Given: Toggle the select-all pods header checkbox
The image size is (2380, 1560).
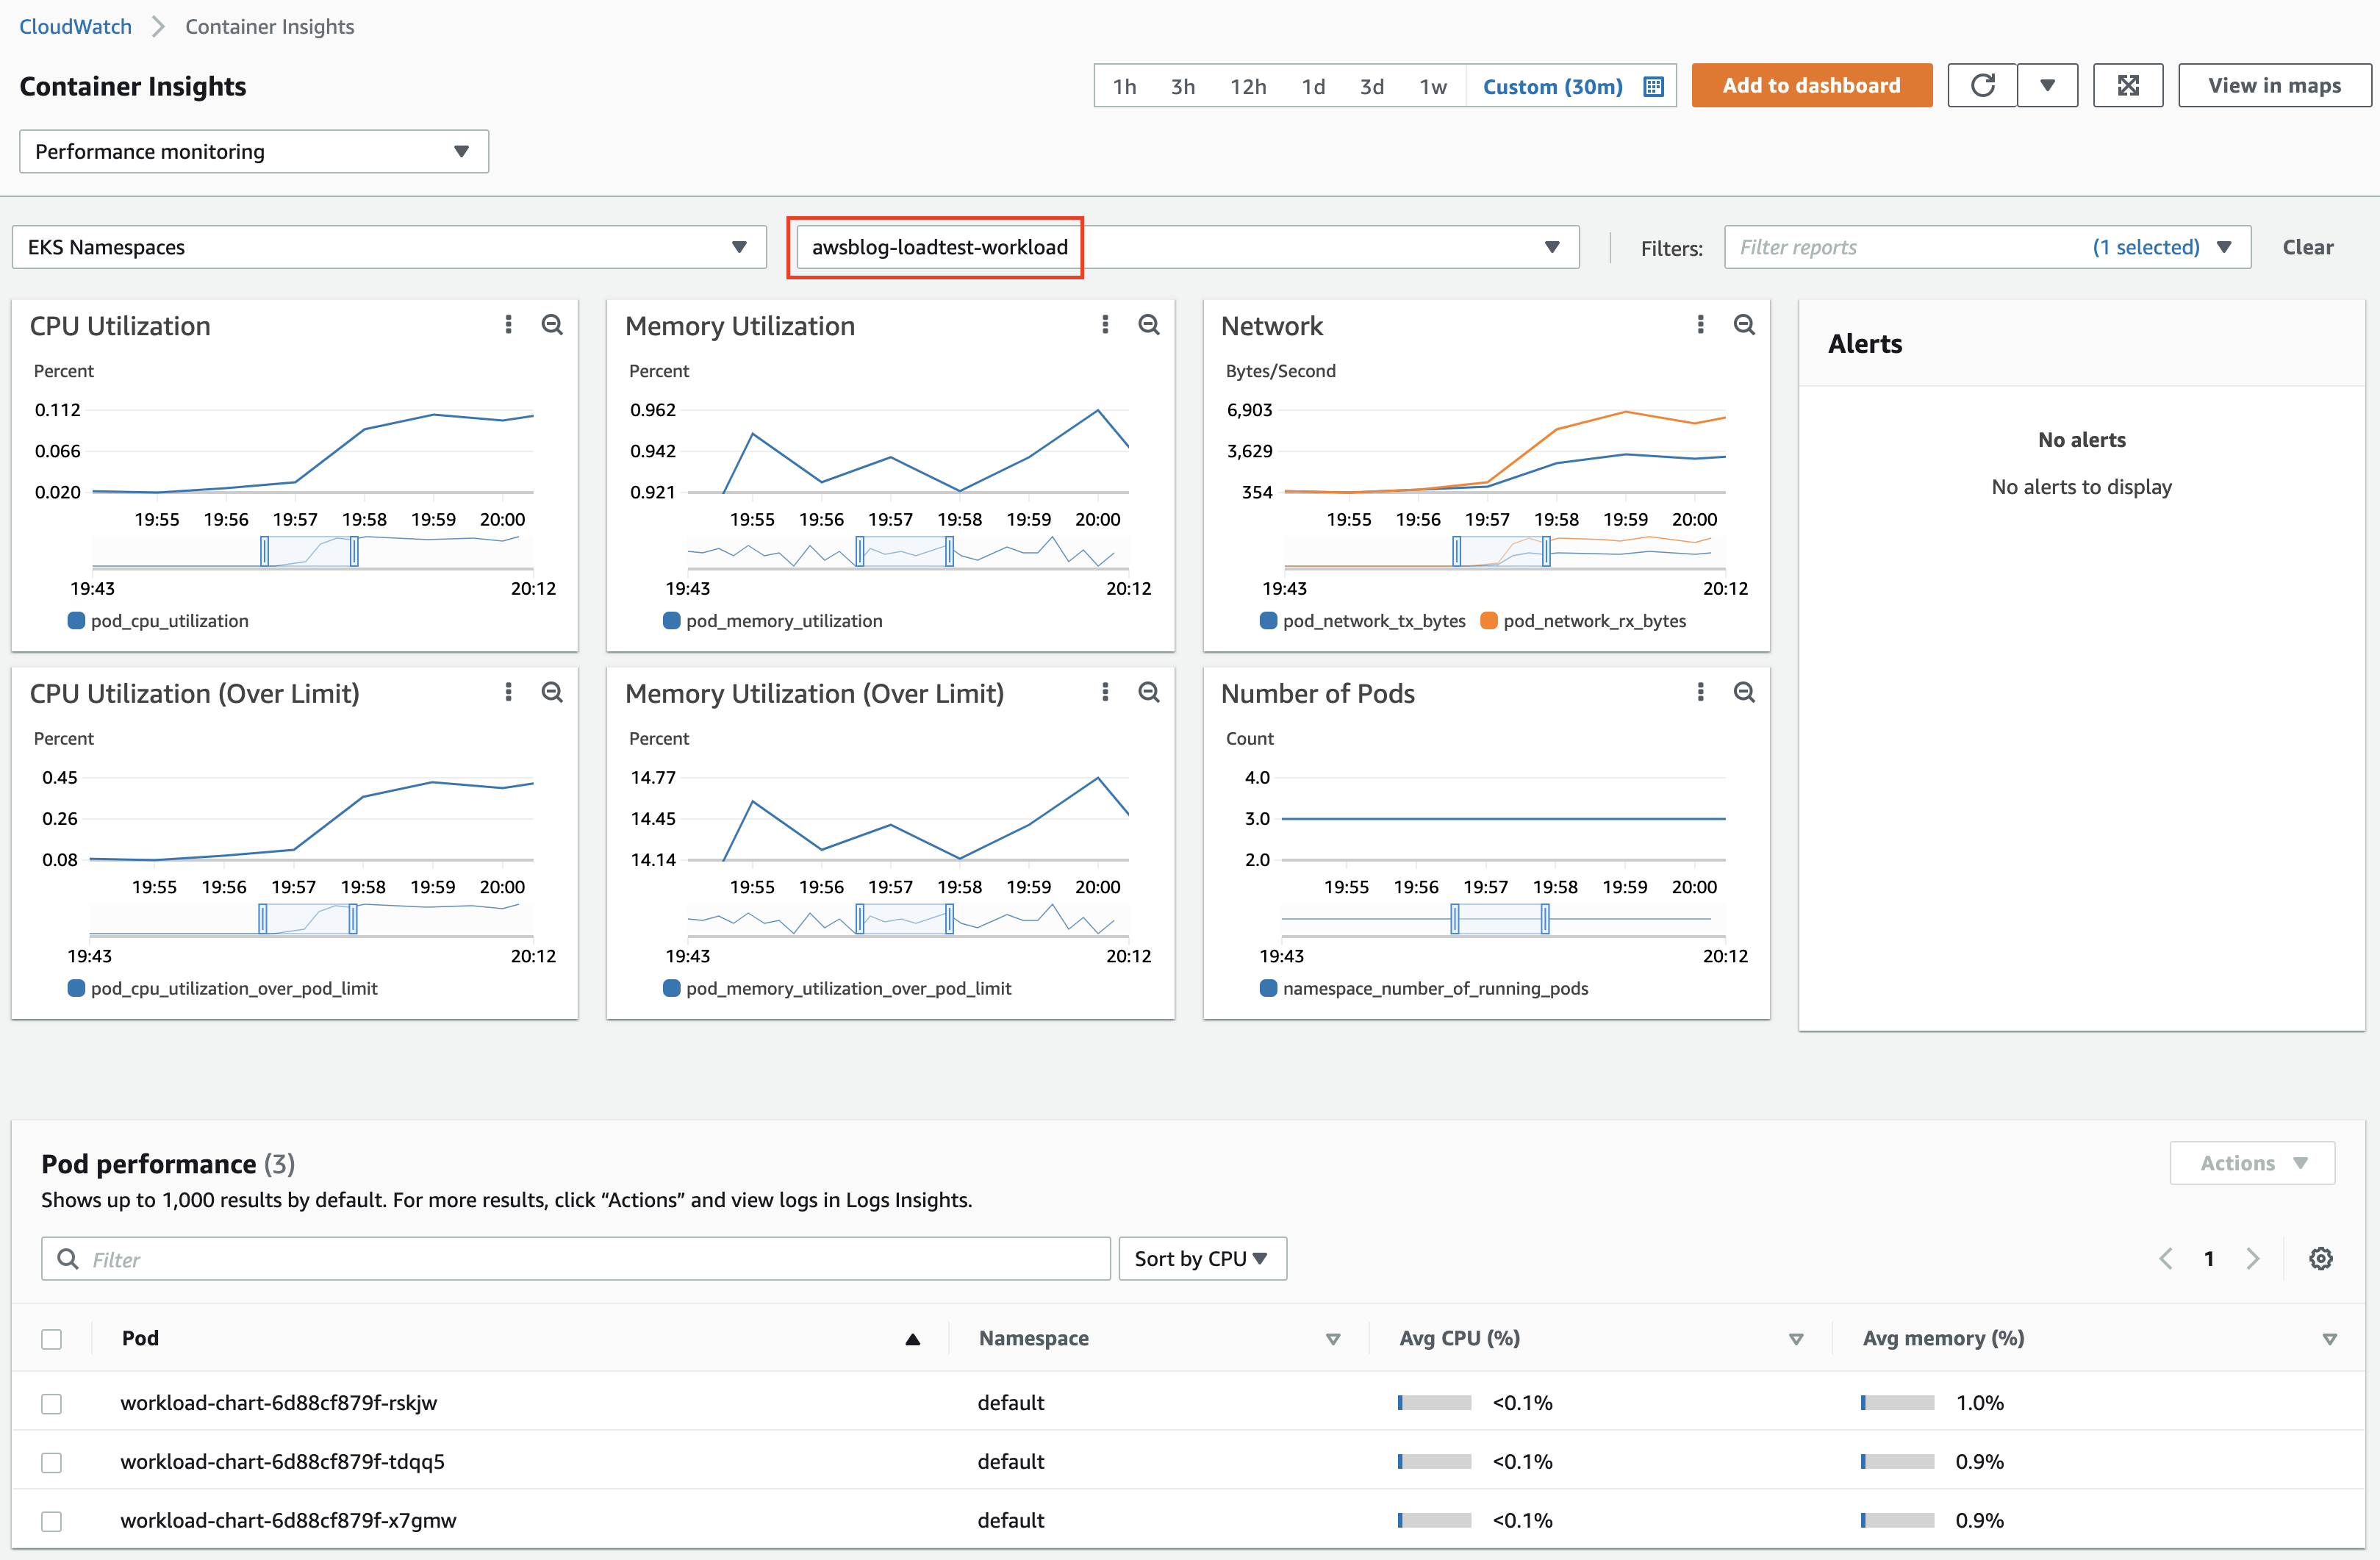Looking at the screenshot, I should tap(52, 1339).
